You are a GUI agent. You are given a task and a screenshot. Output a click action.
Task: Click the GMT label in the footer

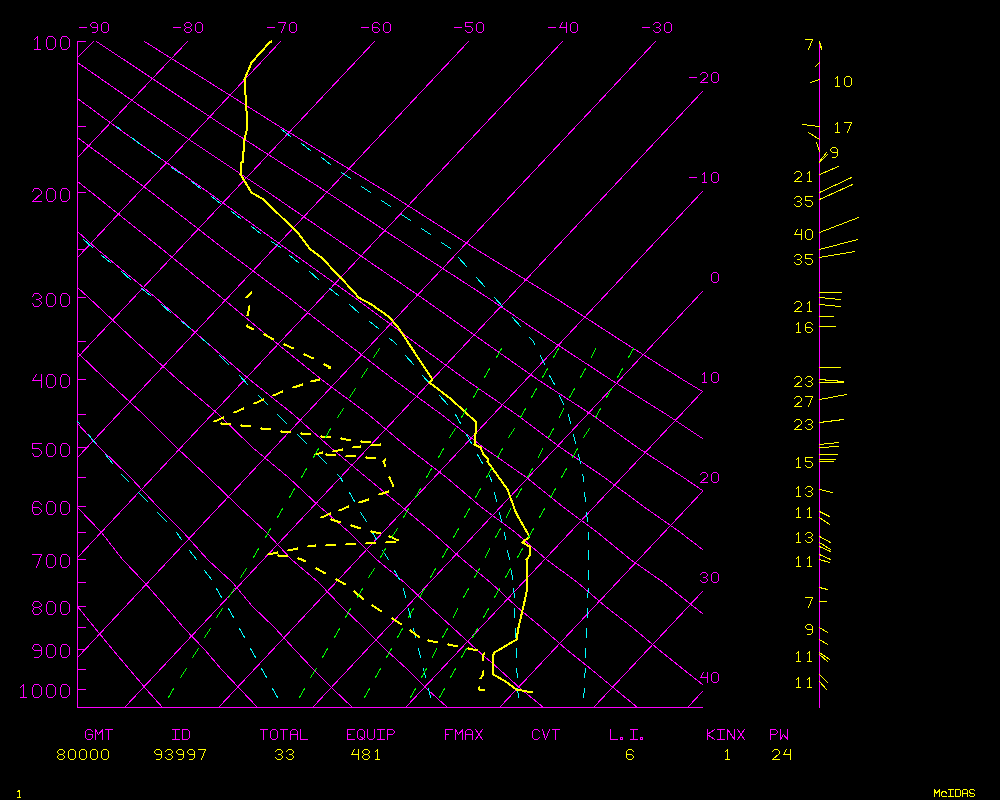tap(98, 735)
